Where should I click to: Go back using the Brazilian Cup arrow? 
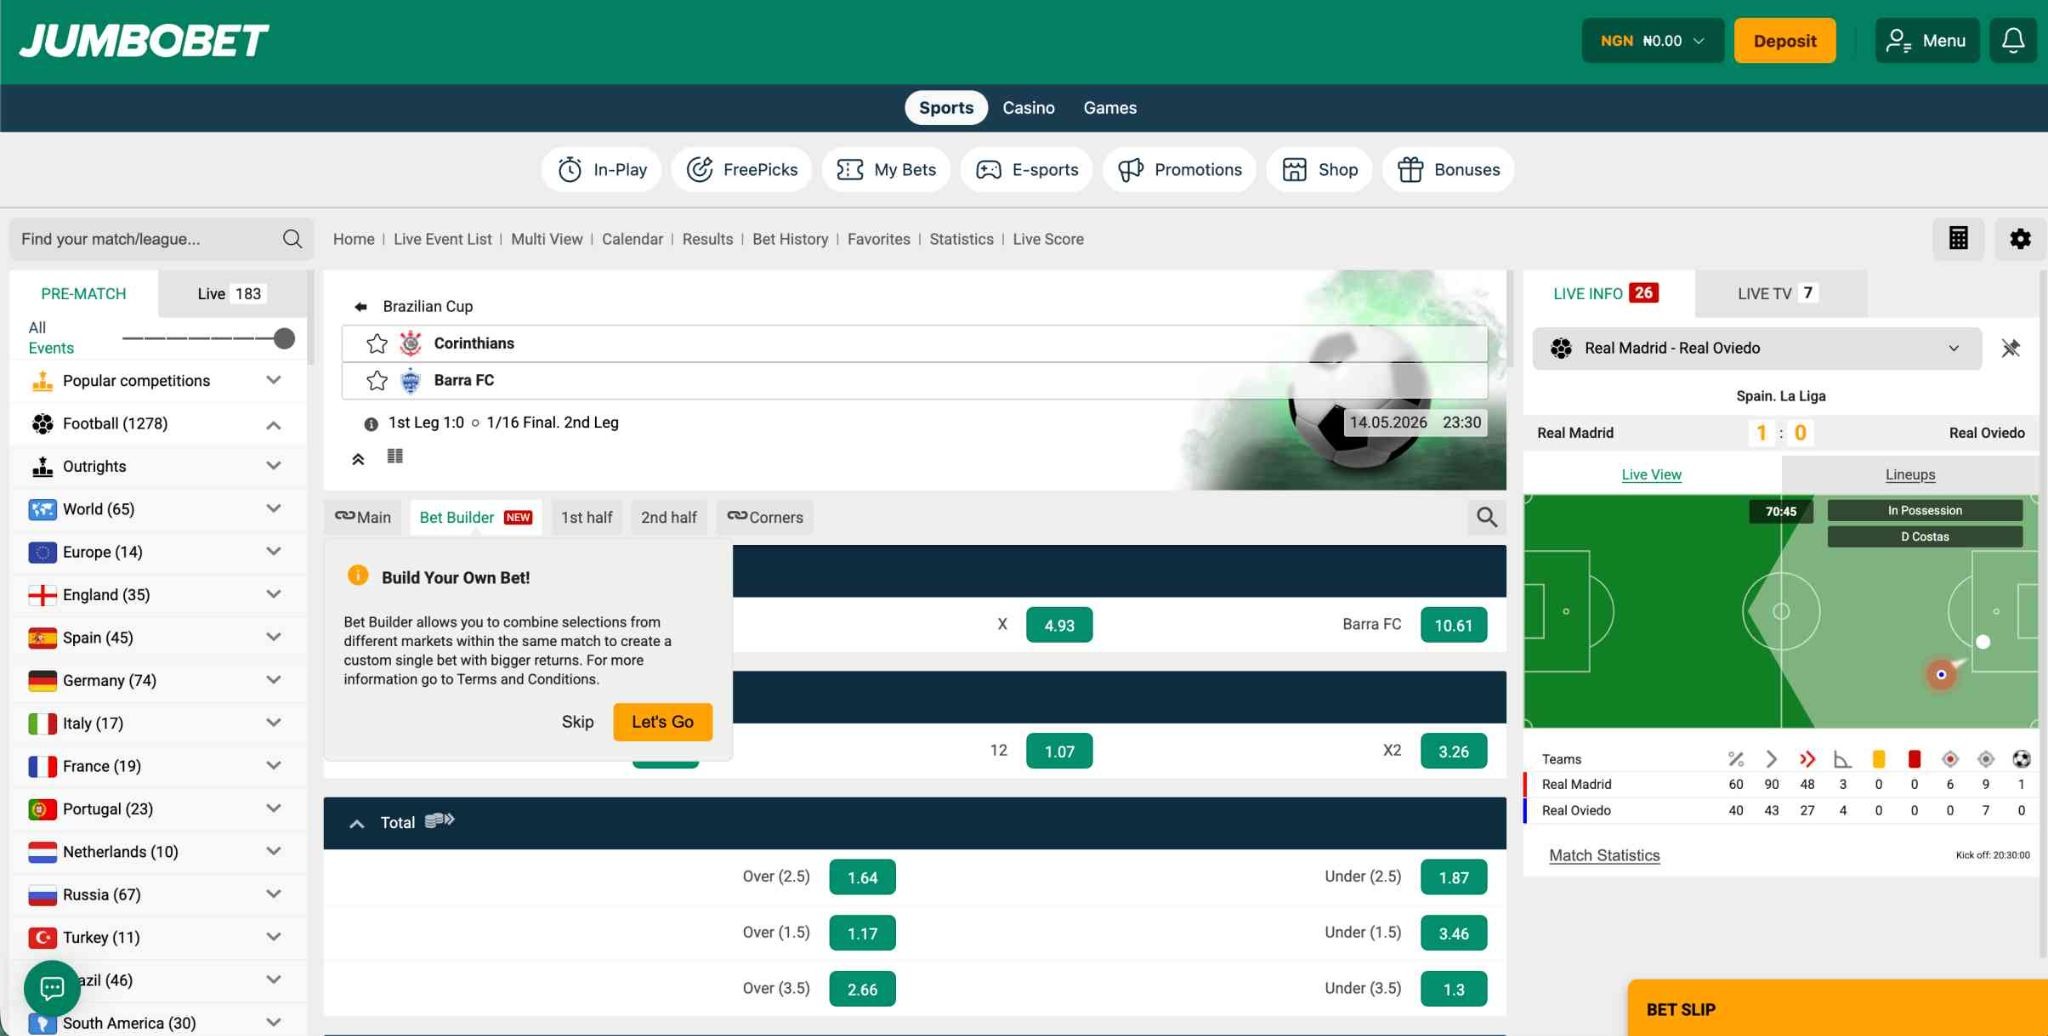(361, 306)
